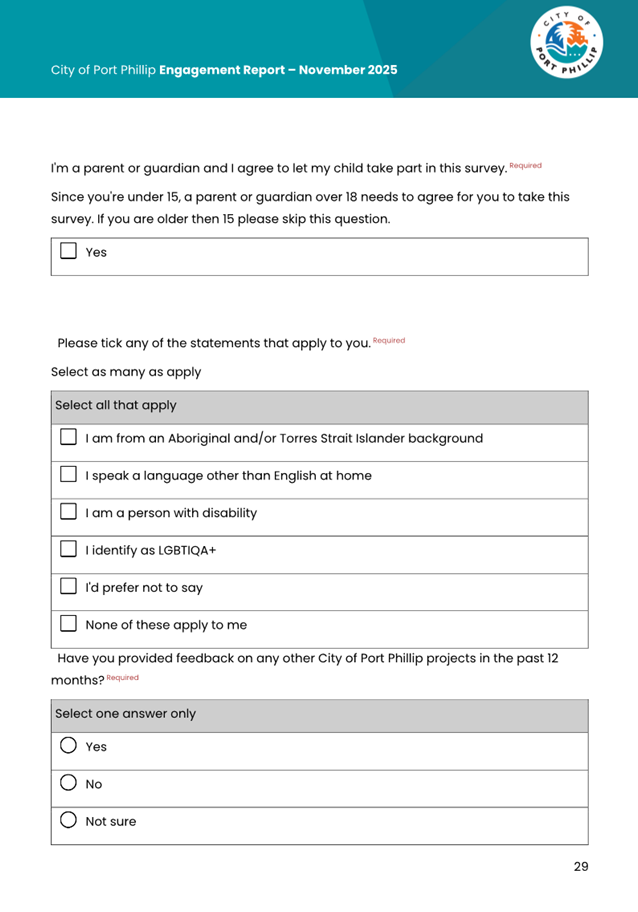Click the Required label beside the tick statements question

click(x=389, y=341)
